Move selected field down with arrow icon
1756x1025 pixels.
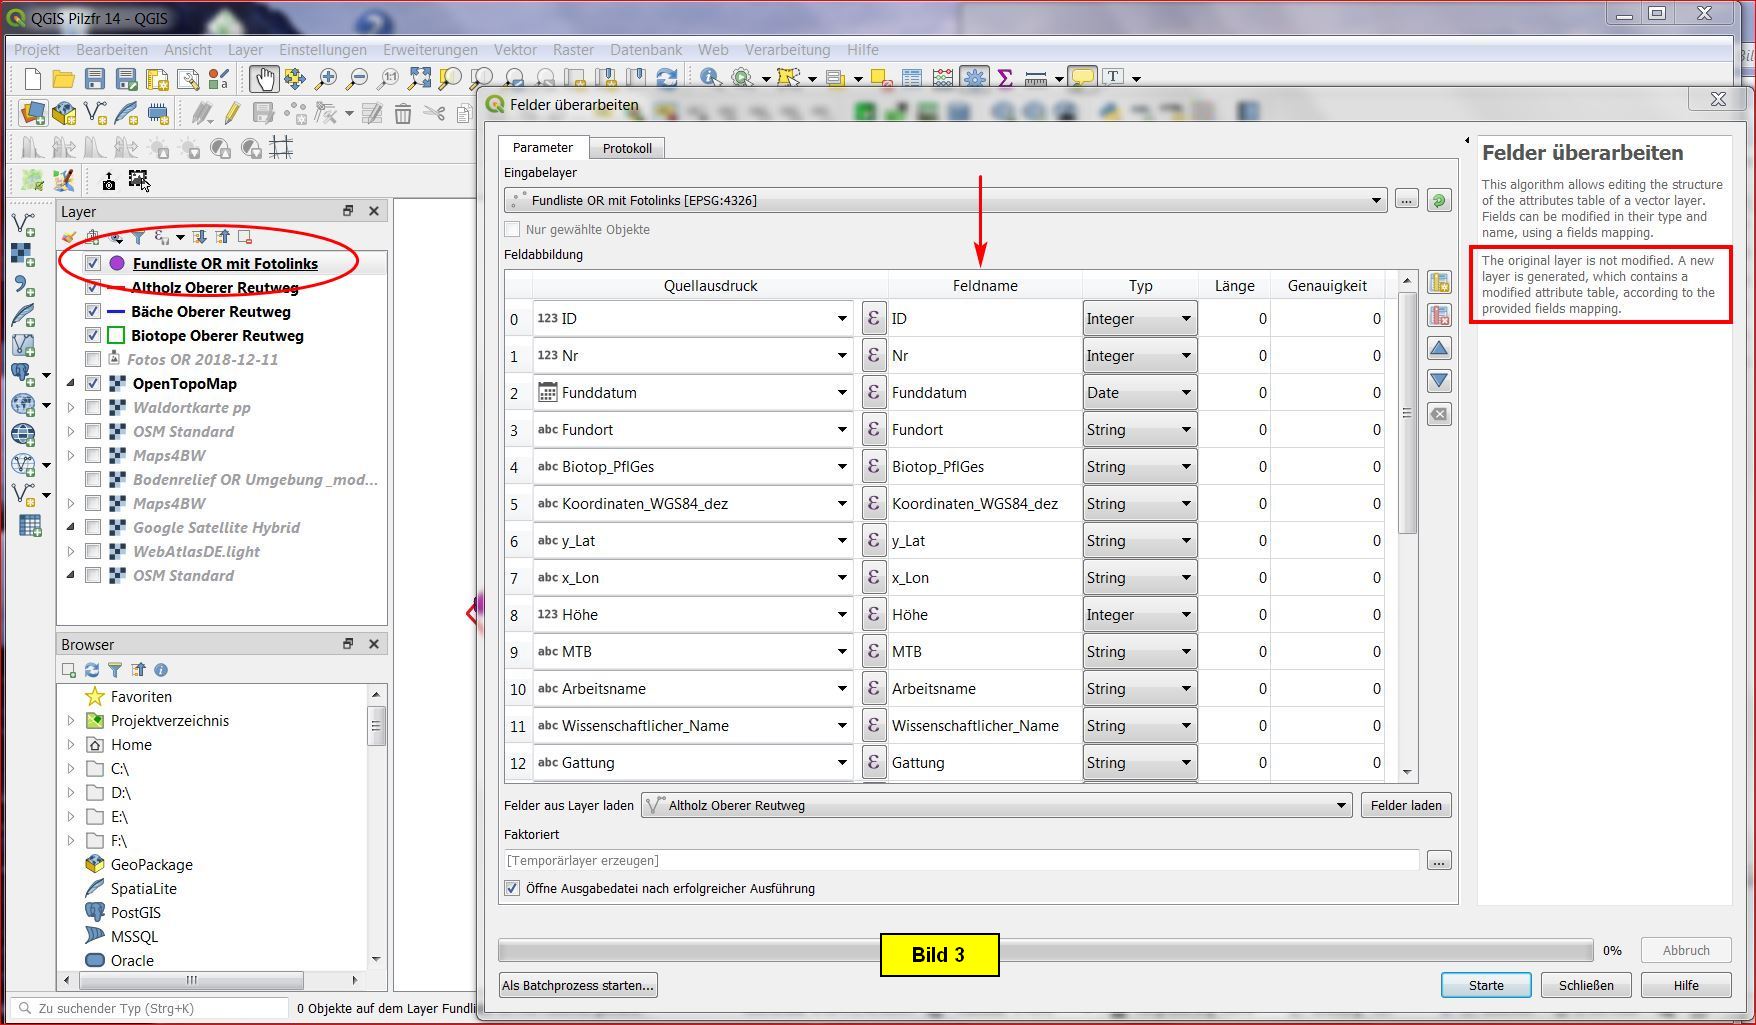coord(1439,381)
